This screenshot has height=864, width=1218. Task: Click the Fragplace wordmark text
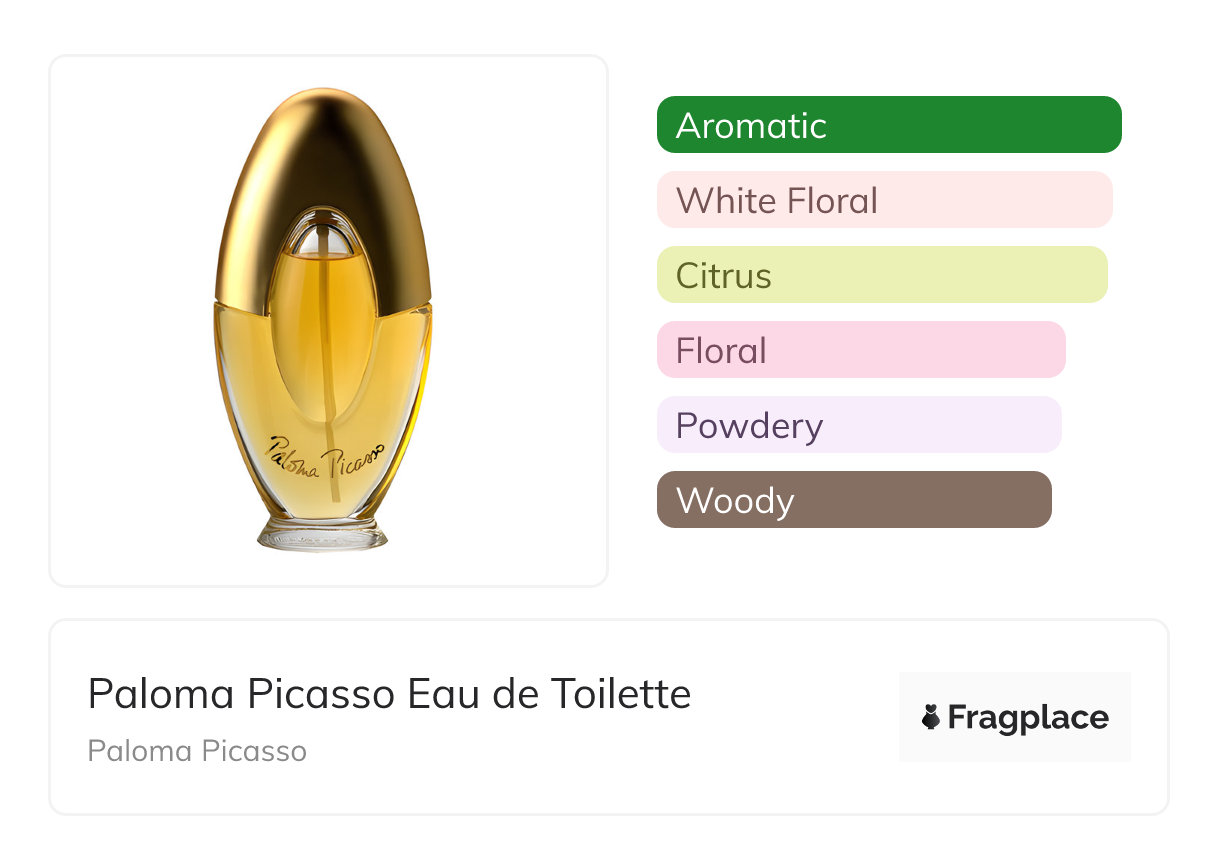pyautogui.click(x=1027, y=718)
